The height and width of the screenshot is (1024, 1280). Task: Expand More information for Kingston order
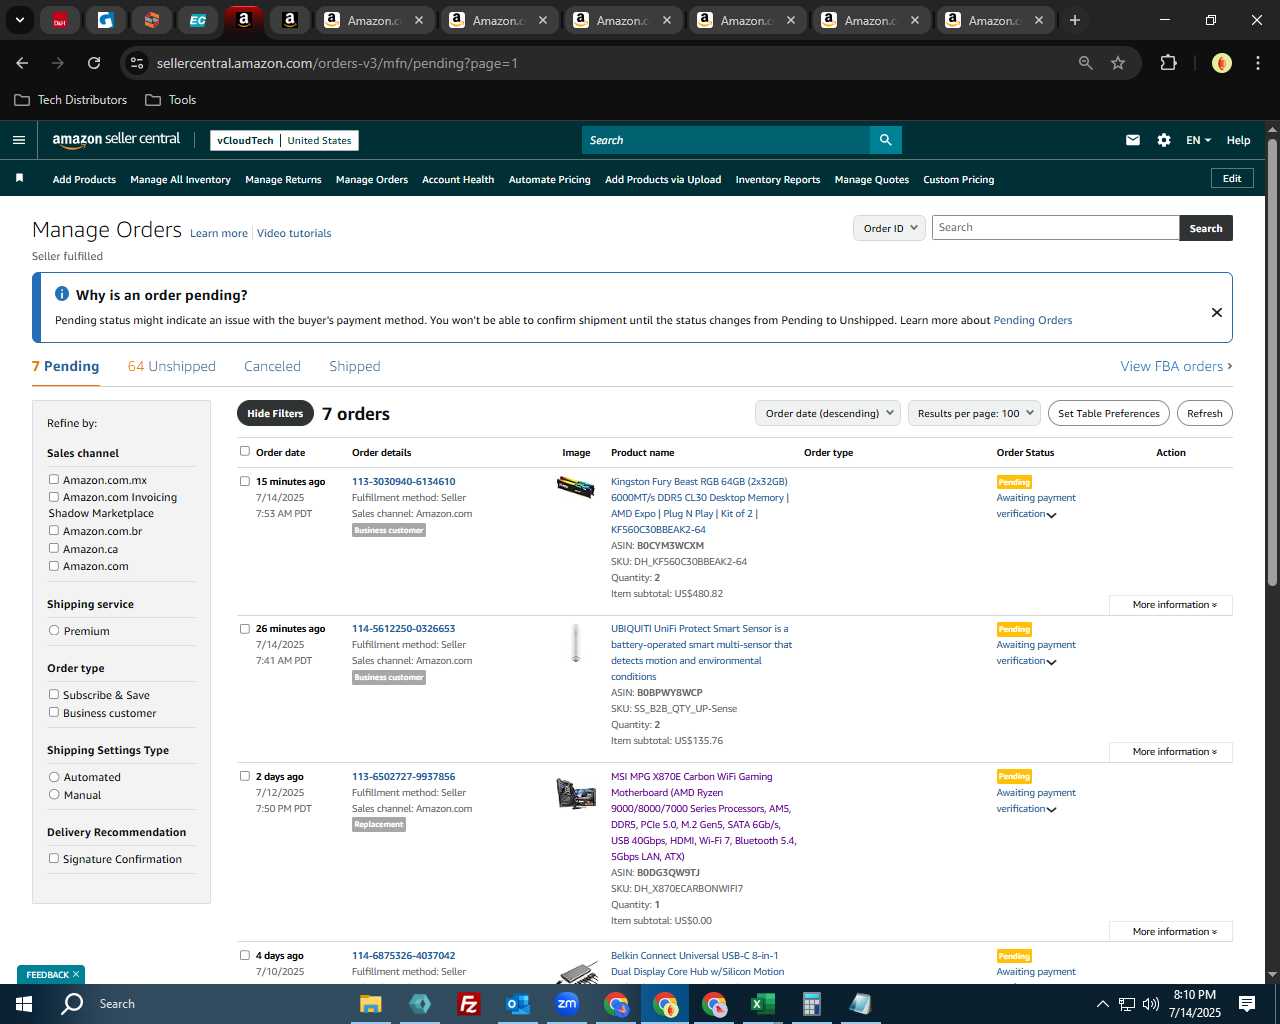[1171, 605]
